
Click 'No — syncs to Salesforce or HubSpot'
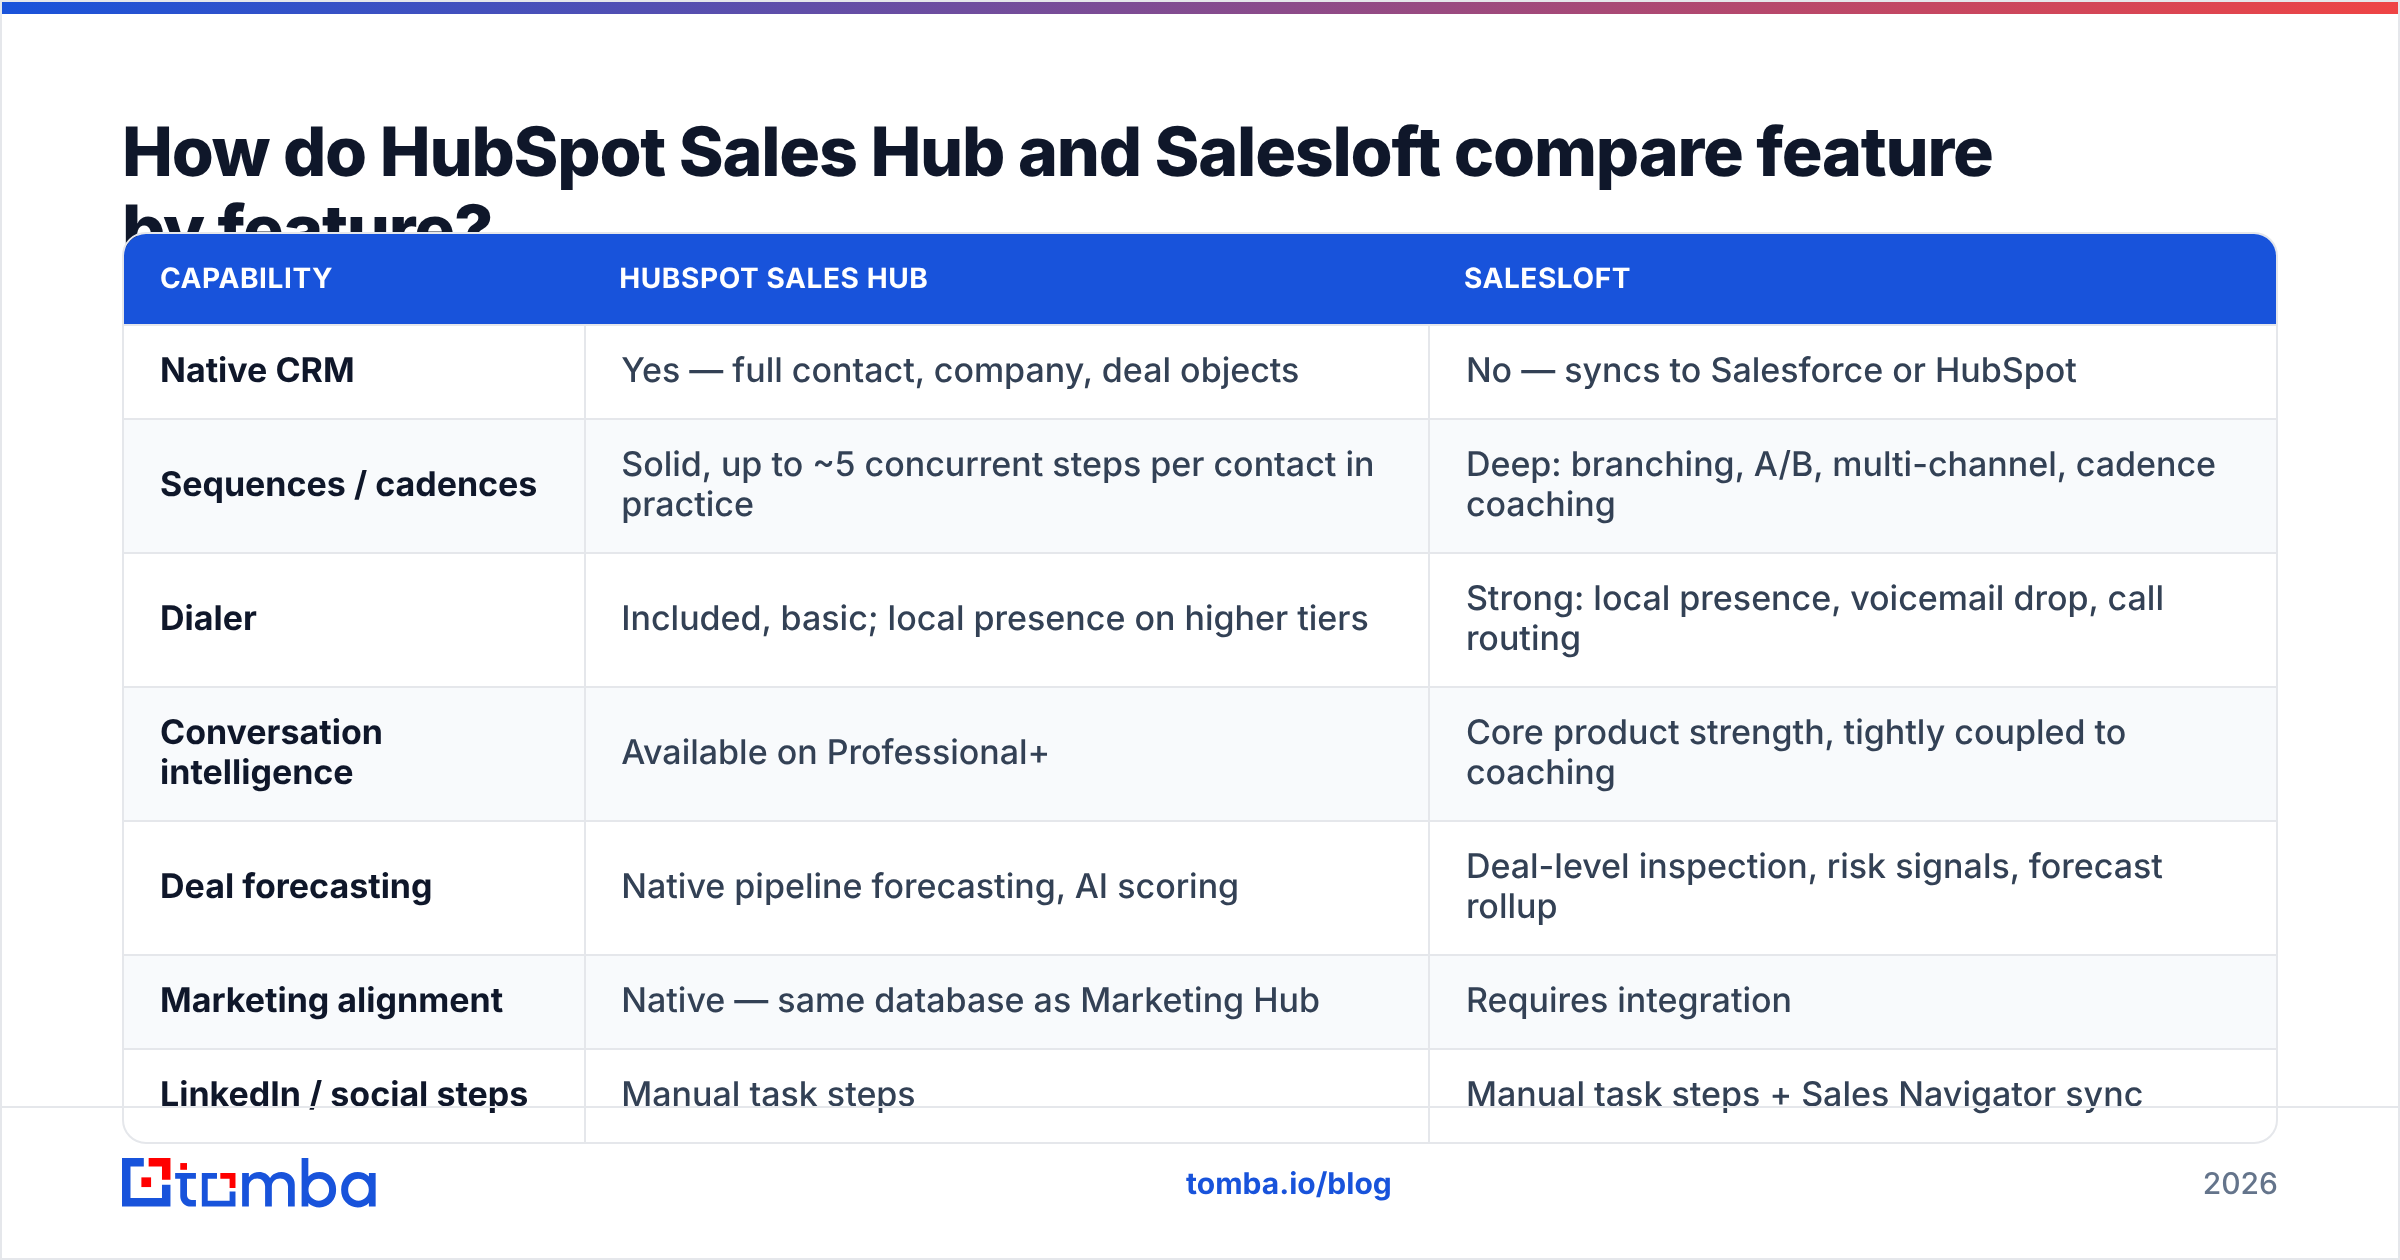coord(1771,370)
